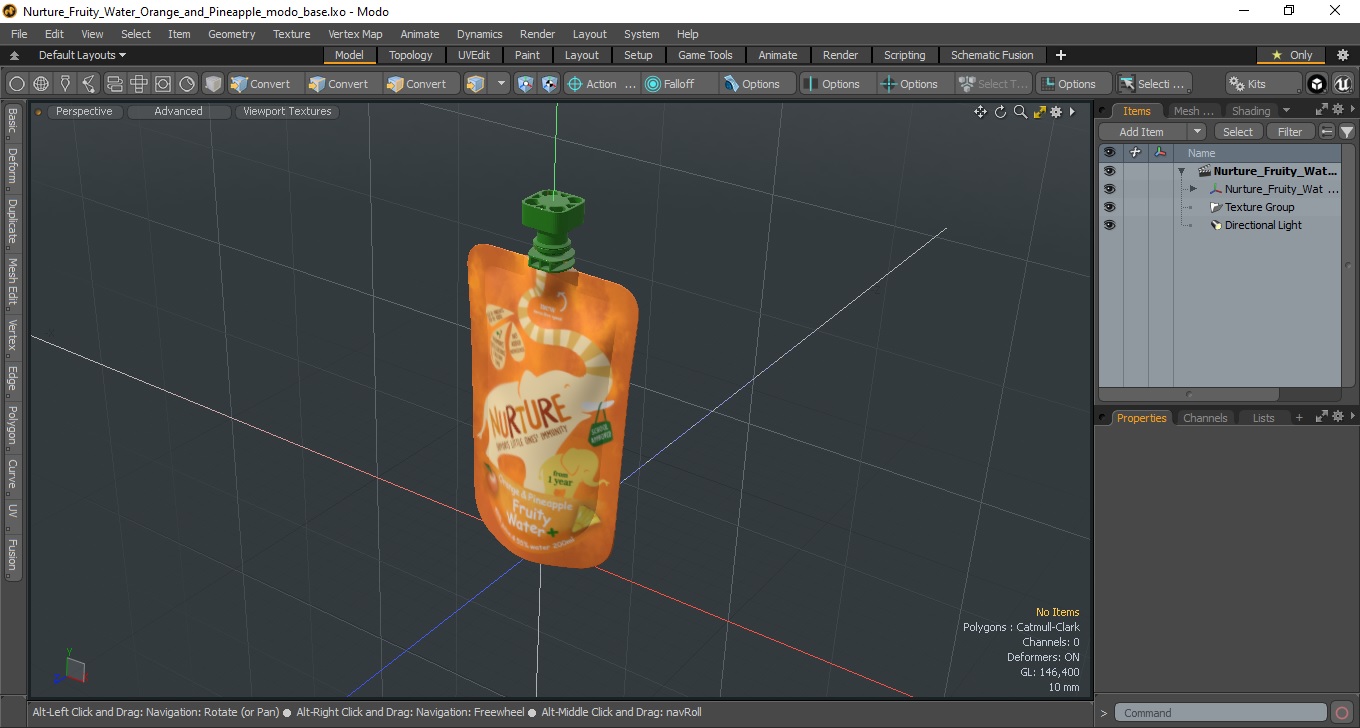Switch to the Schematic Fusion tab
The image size is (1360, 728).
click(x=992, y=55)
